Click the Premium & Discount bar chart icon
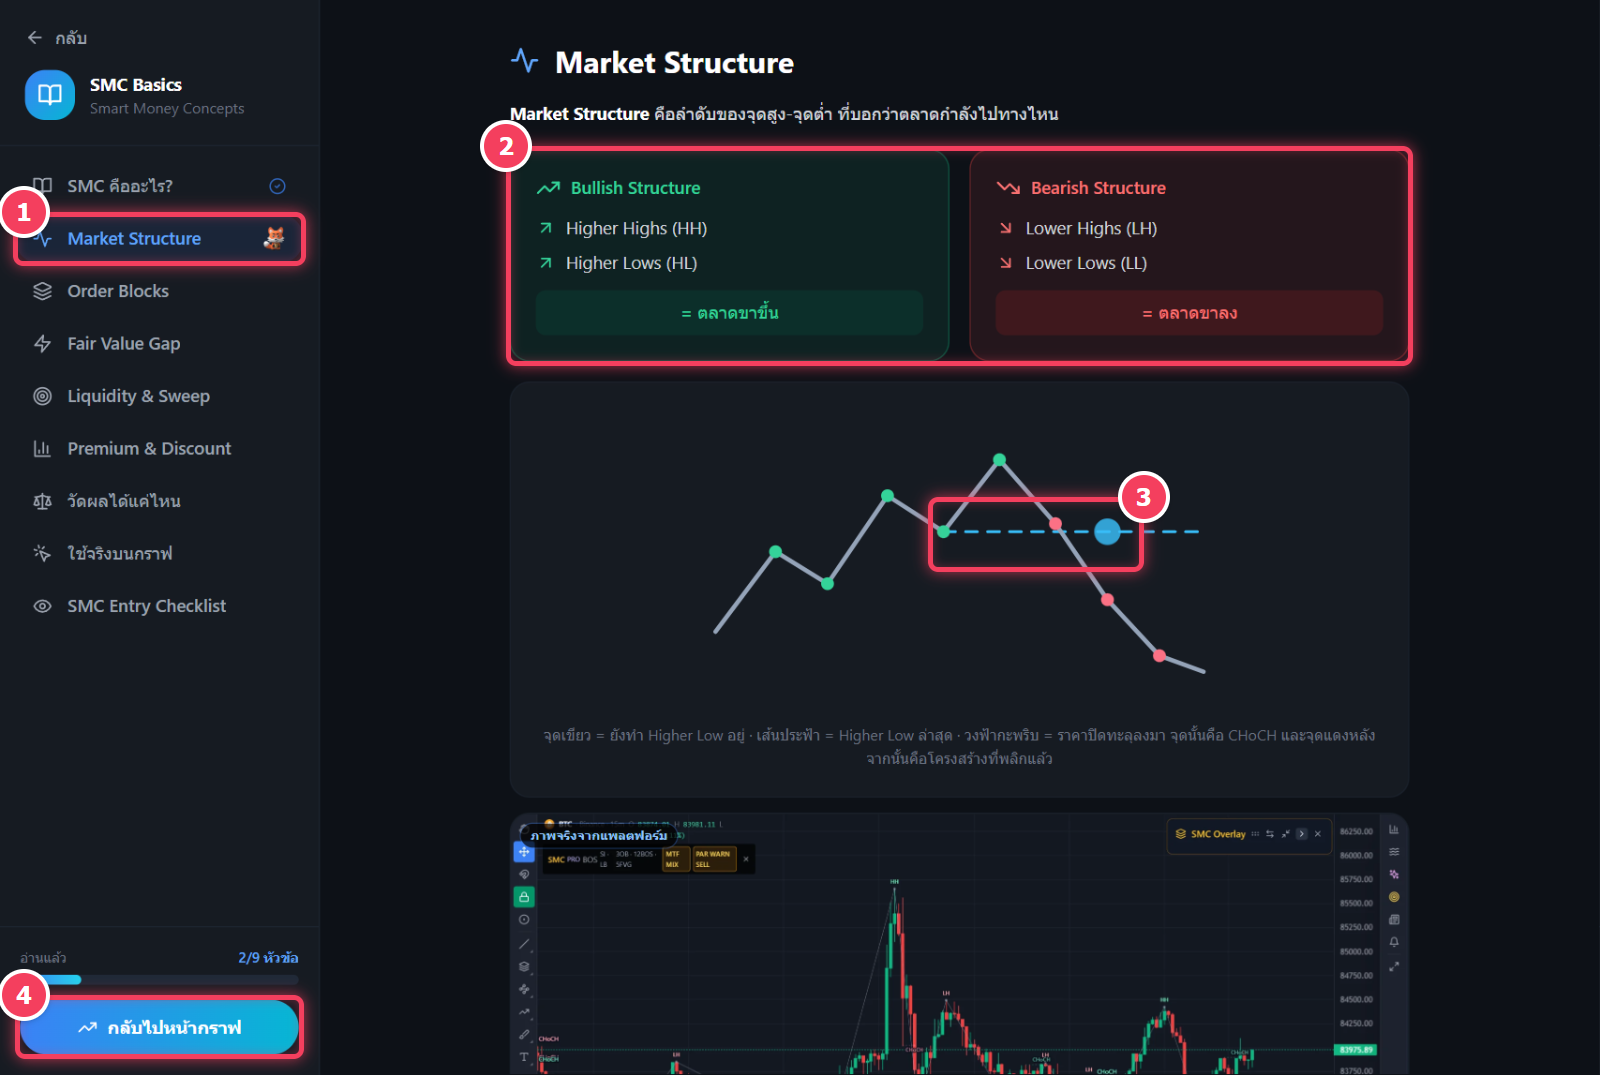 [x=42, y=449]
